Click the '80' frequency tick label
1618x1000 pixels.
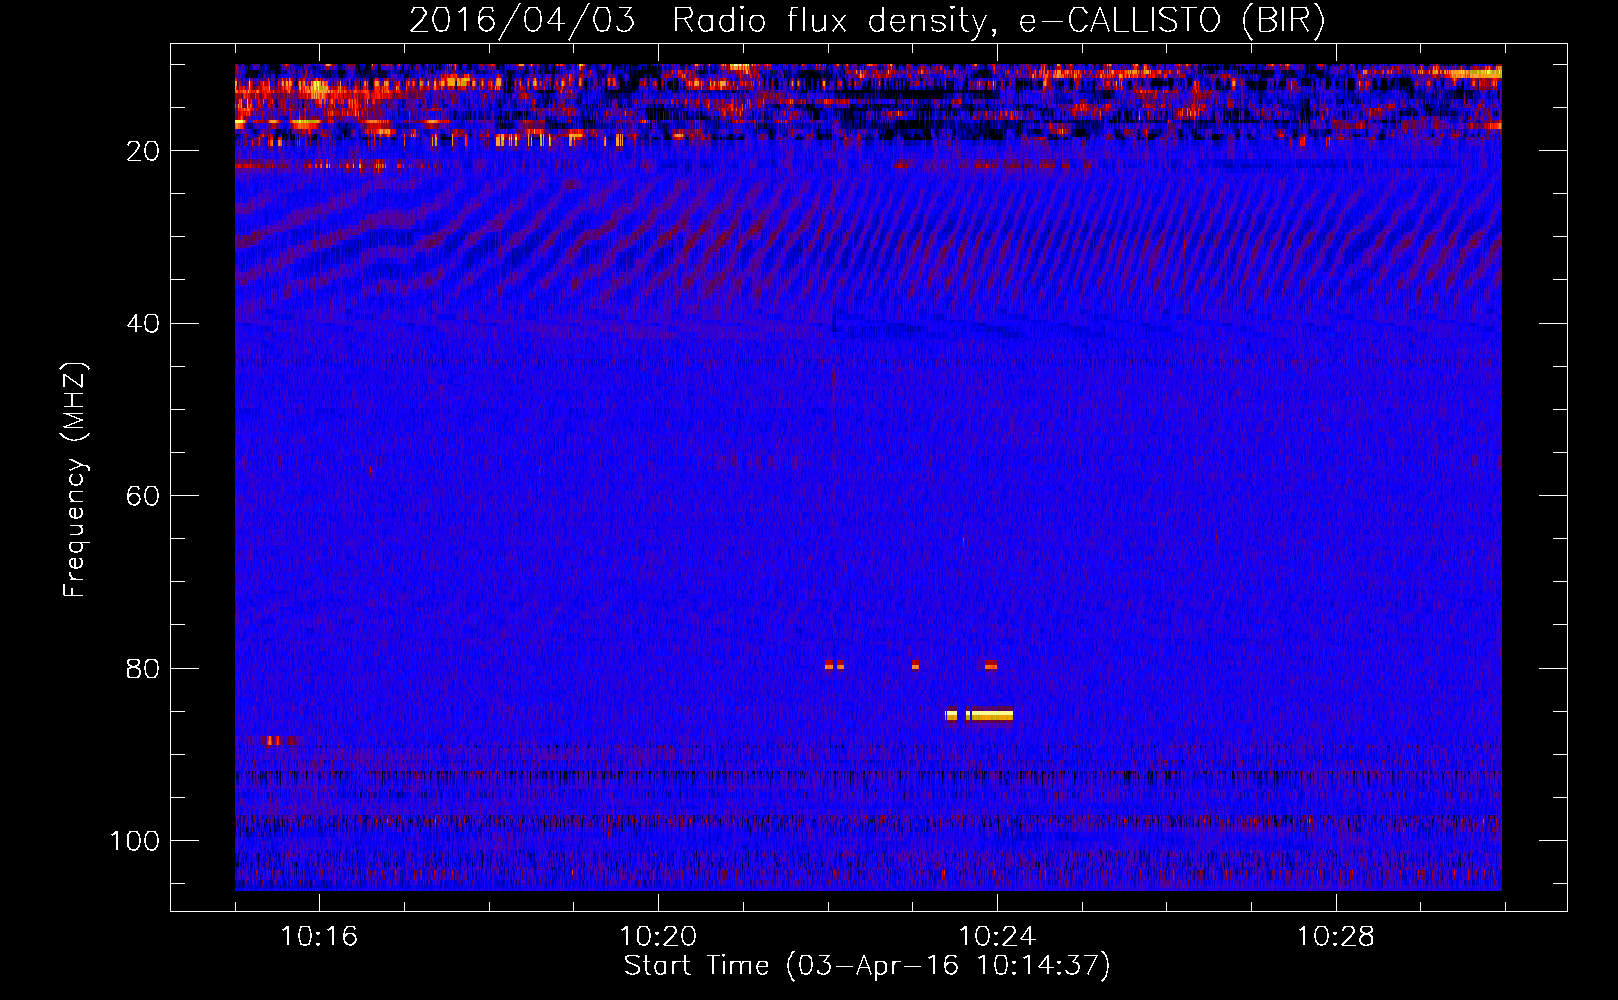[144, 669]
